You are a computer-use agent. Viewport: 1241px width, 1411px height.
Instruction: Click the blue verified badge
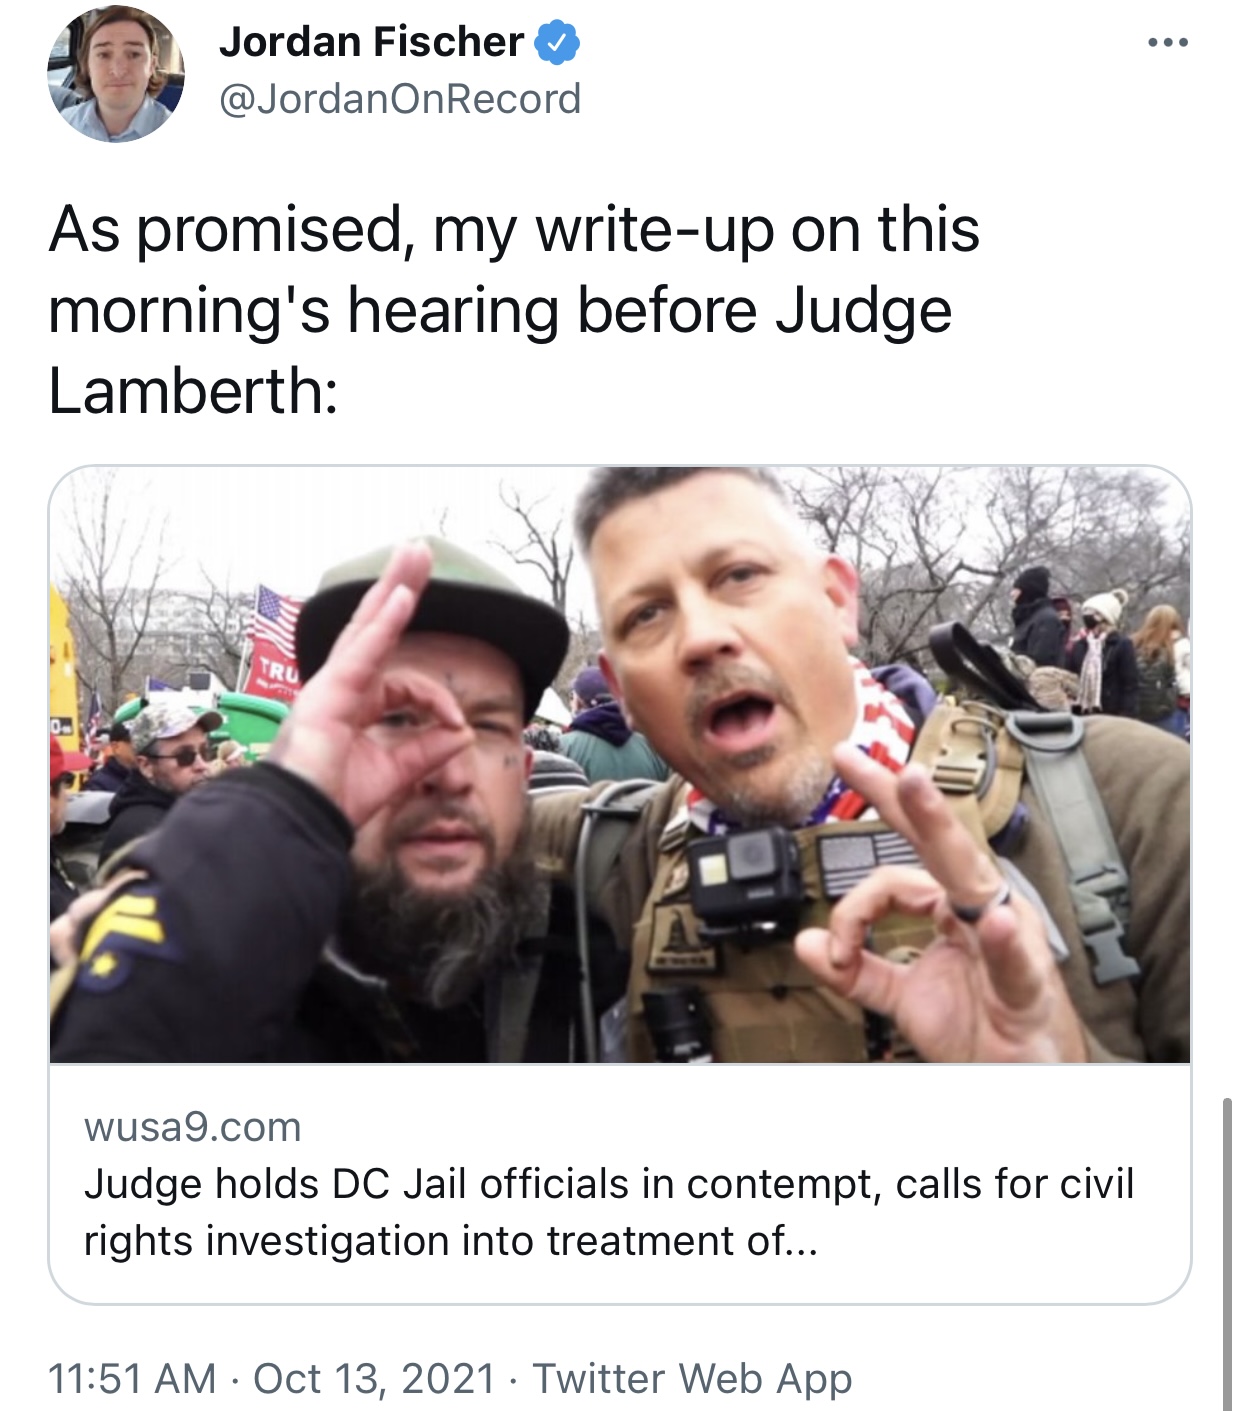[558, 43]
